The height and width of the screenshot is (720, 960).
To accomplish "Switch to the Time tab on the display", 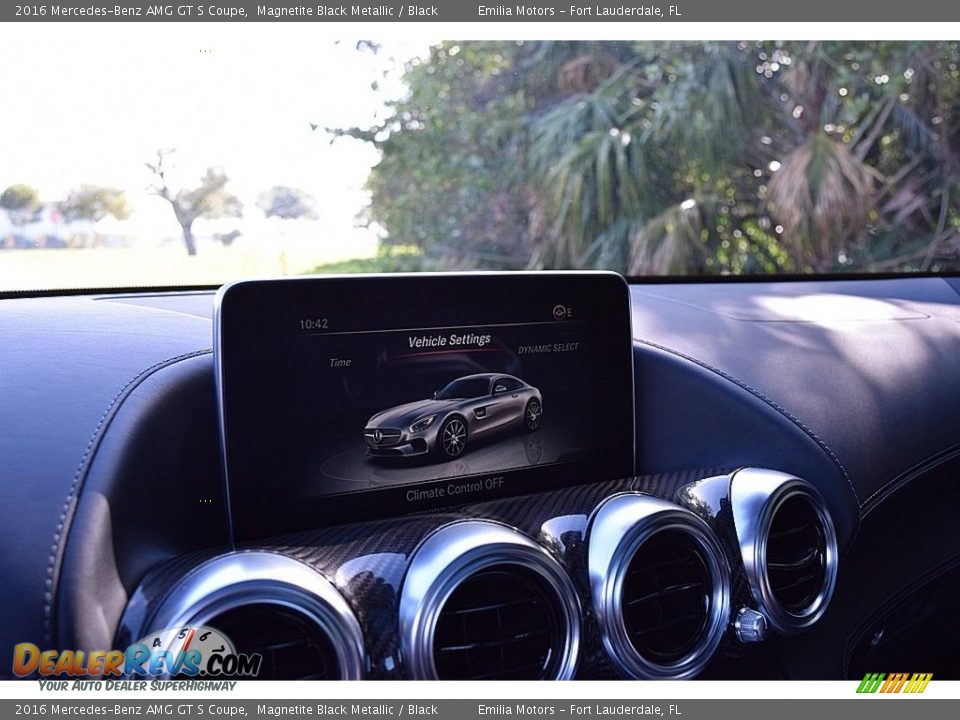I will (x=340, y=360).
